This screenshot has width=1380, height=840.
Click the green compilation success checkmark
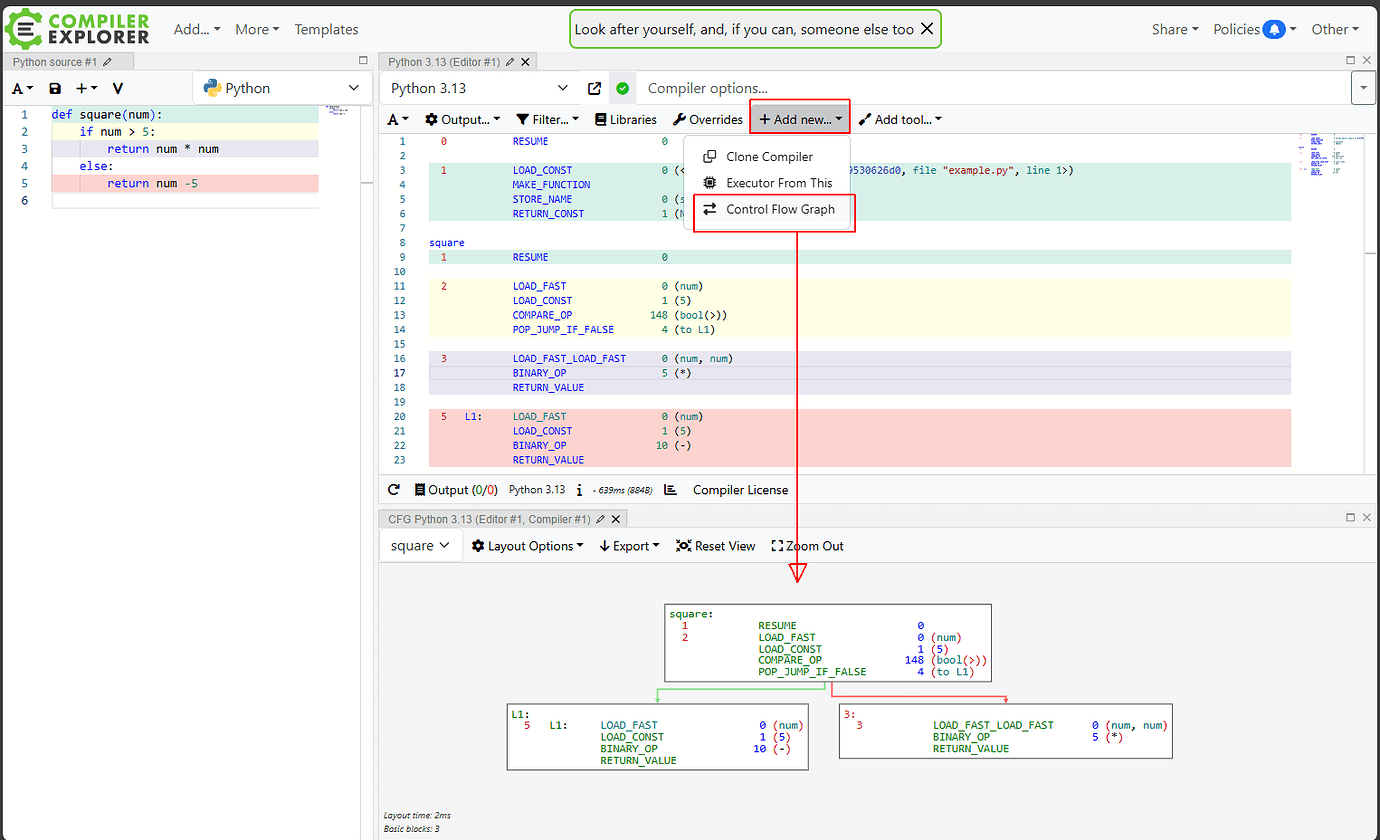click(622, 87)
